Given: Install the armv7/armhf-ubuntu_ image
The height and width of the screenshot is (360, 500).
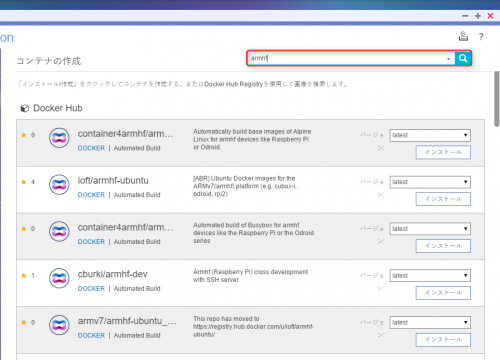Looking at the screenshot, I should click(x=443, y=340).
